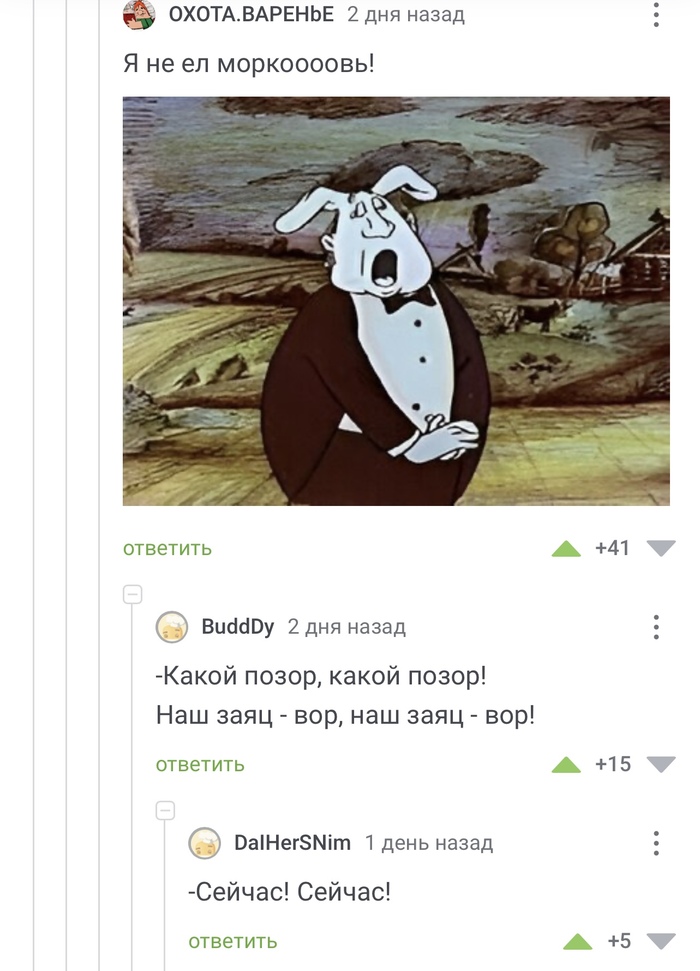Image resolution: width=700 pixels, height=971 pixels.
Task: Upvote BuddDy's comment
Action: (566, 765)
